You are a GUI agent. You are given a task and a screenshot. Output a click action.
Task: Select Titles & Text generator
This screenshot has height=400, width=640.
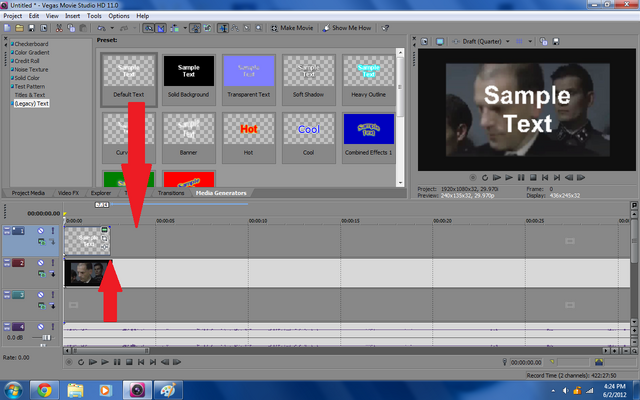click(29, 95)
